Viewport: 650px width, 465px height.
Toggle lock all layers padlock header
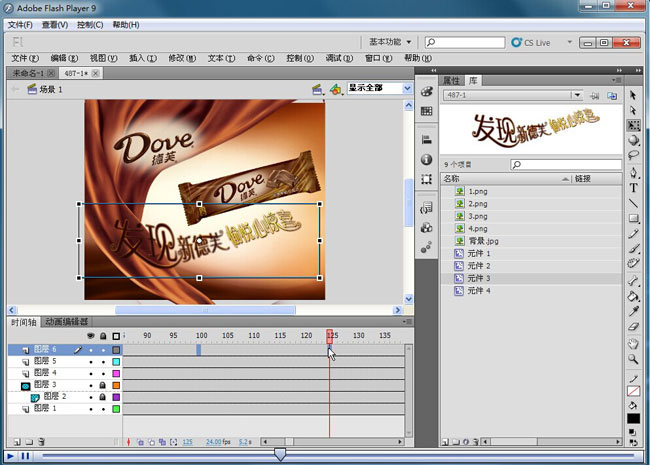103,336
